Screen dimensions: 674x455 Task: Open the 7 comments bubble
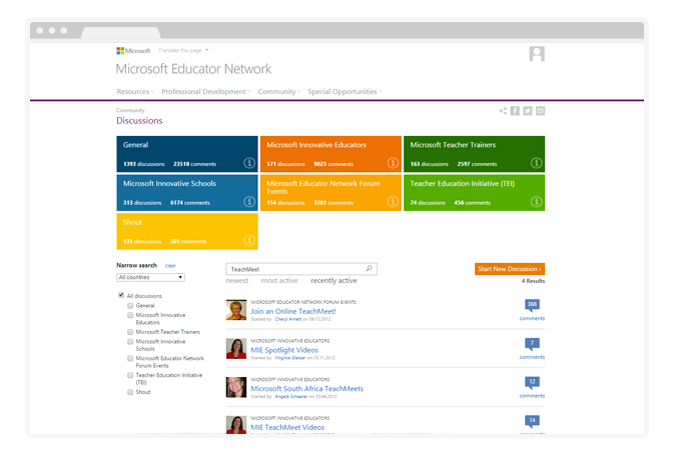tap(532, 344)
